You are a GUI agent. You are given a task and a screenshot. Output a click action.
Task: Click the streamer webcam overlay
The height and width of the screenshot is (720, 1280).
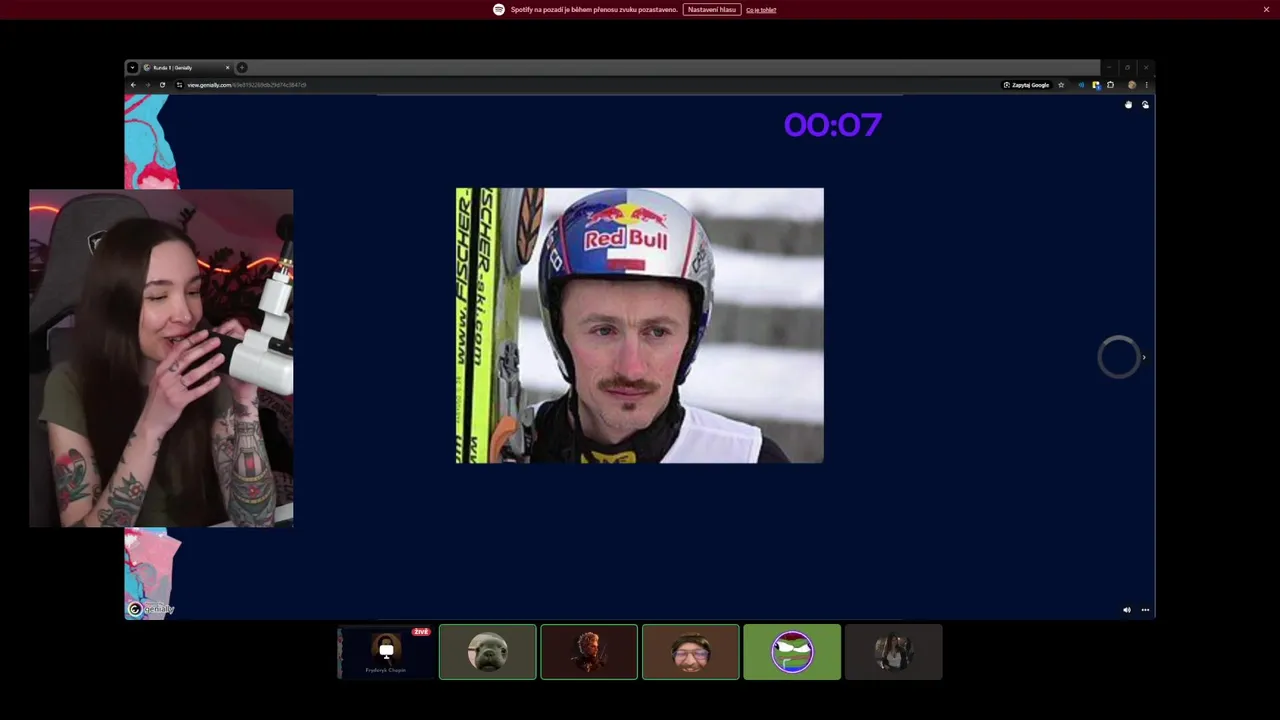[x=161, y=358]
